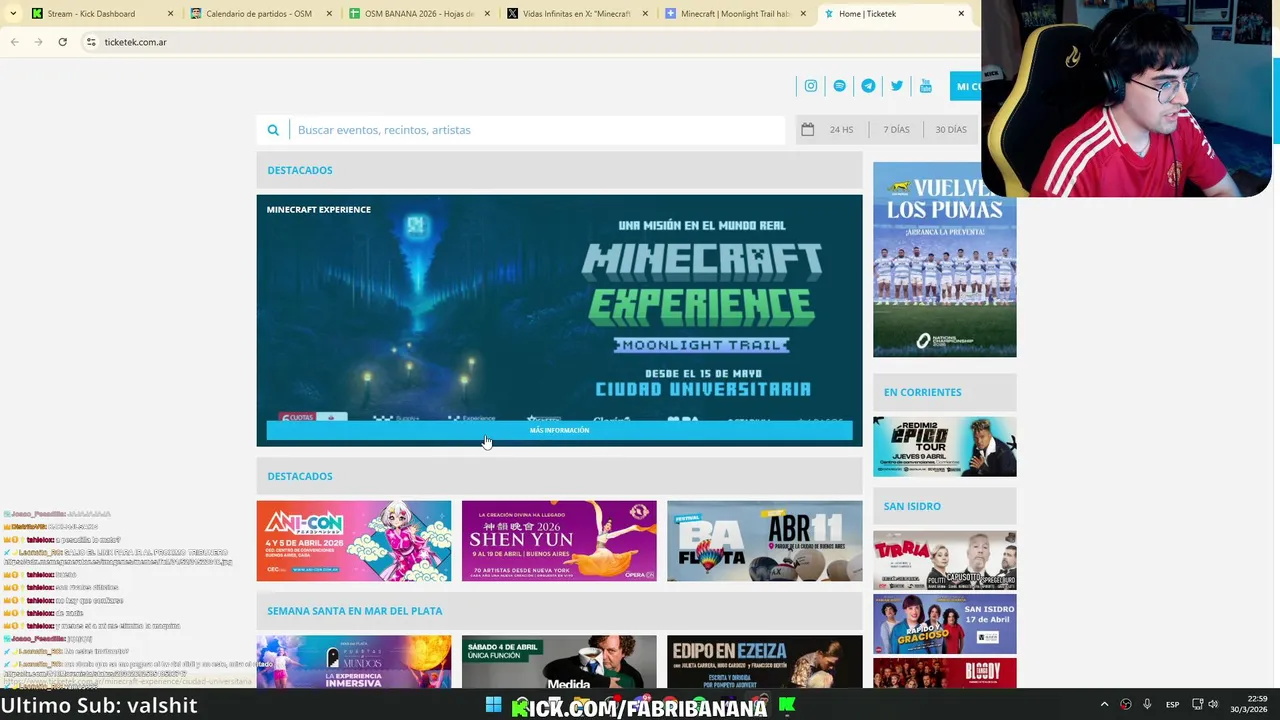
Task: Click the ESP language indicator
Action: tap(1172, 705)
